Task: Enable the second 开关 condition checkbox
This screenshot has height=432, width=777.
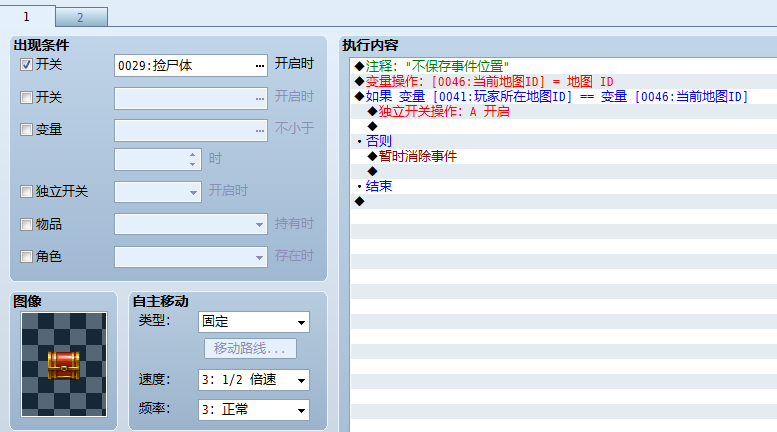Action: point(26,97)
